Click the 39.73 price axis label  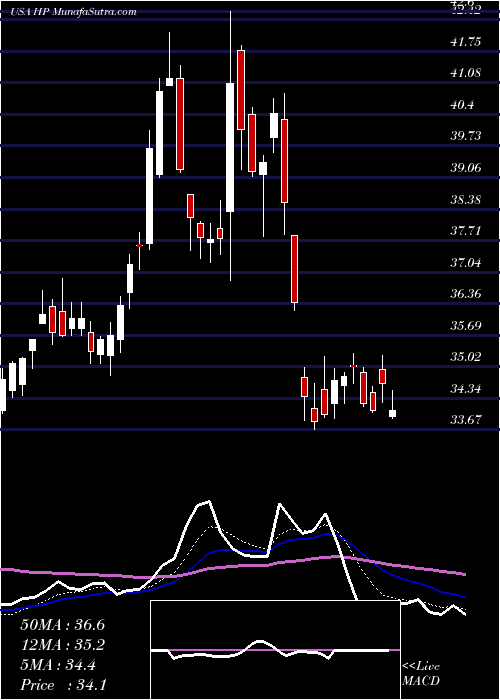coord(466,136)
